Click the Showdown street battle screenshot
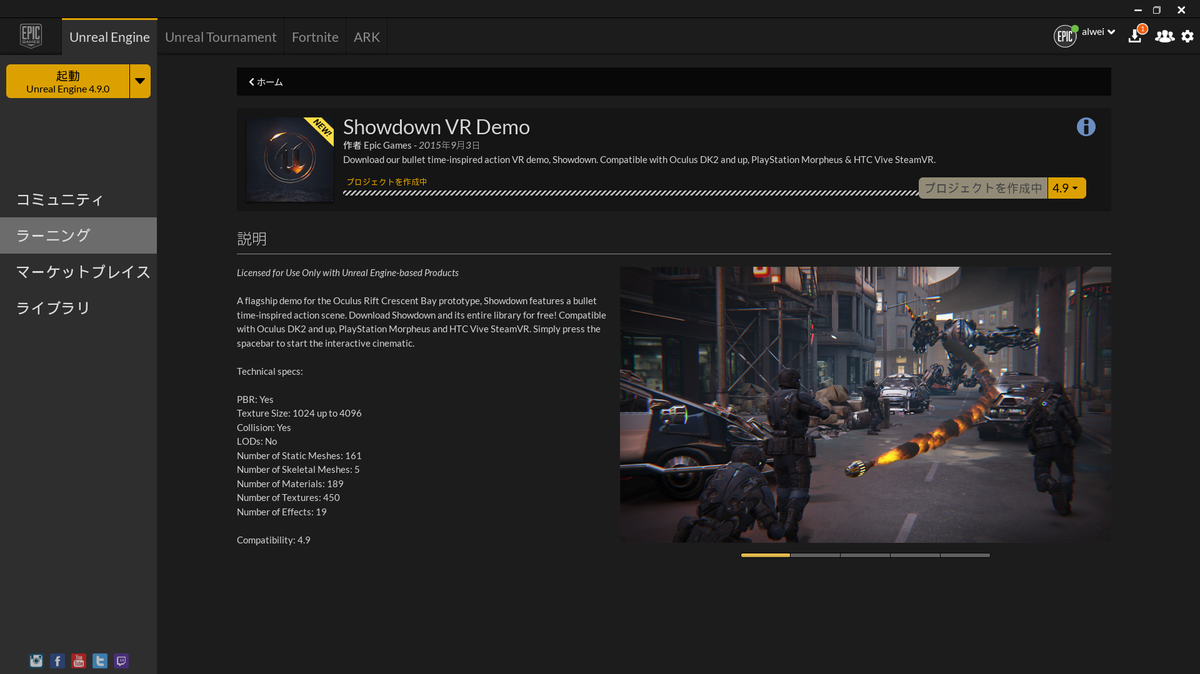The image size is (1200, 674). click(x=865, y=404)
